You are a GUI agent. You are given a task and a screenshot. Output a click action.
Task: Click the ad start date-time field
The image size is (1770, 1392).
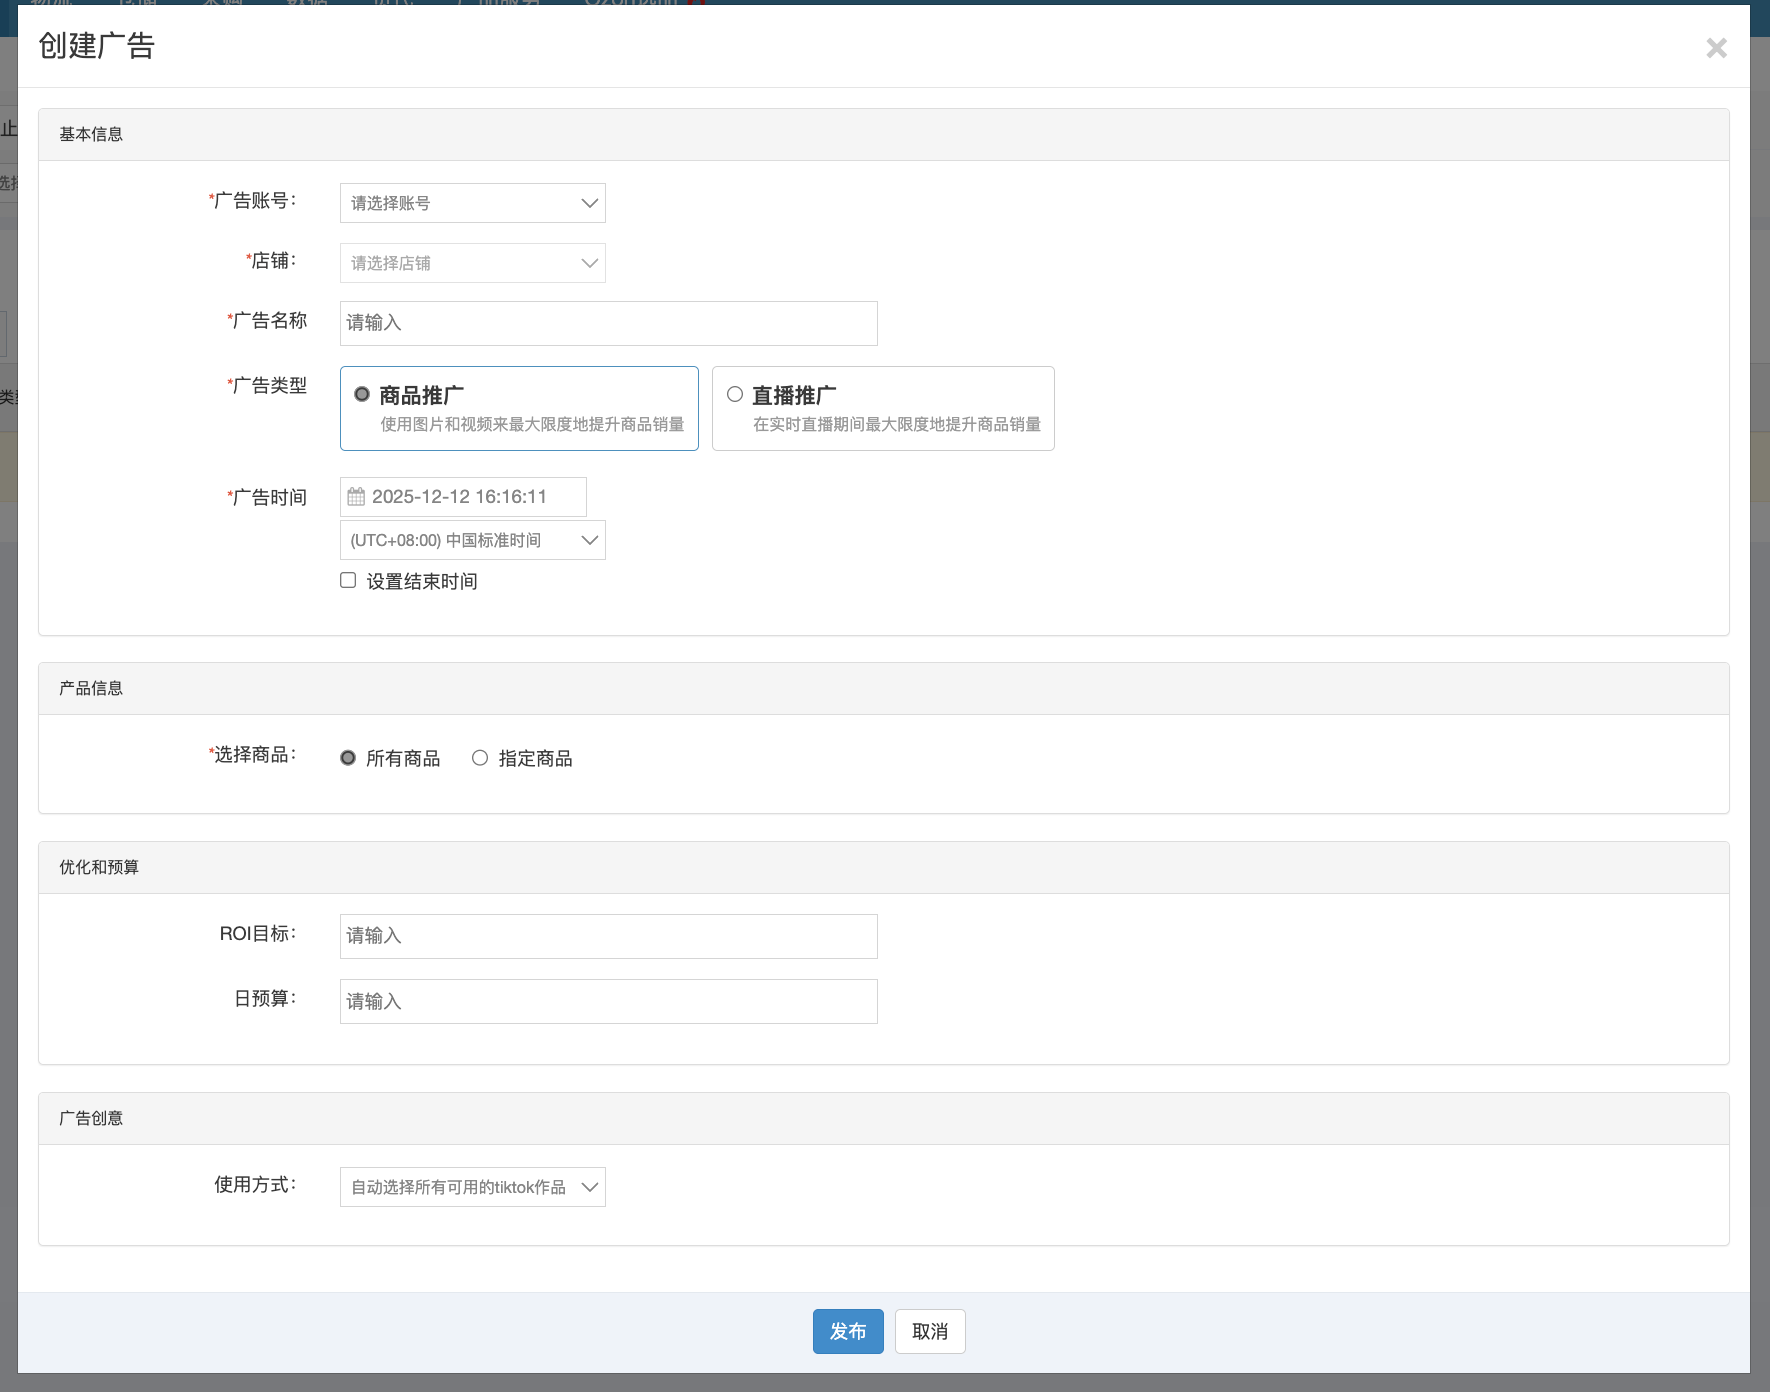[472, 497]
